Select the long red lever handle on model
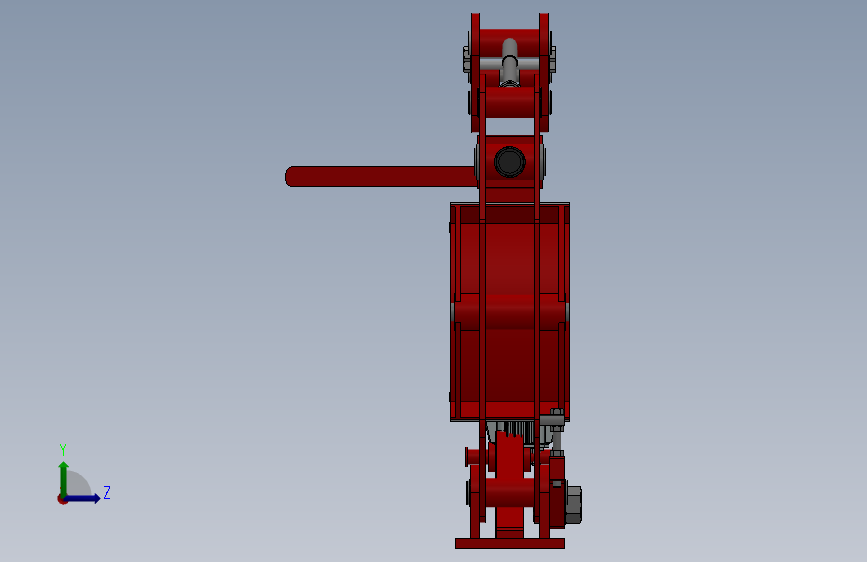The height and width of the screenshot is (562, 867). pyautogui.click(x=381, y=176)
